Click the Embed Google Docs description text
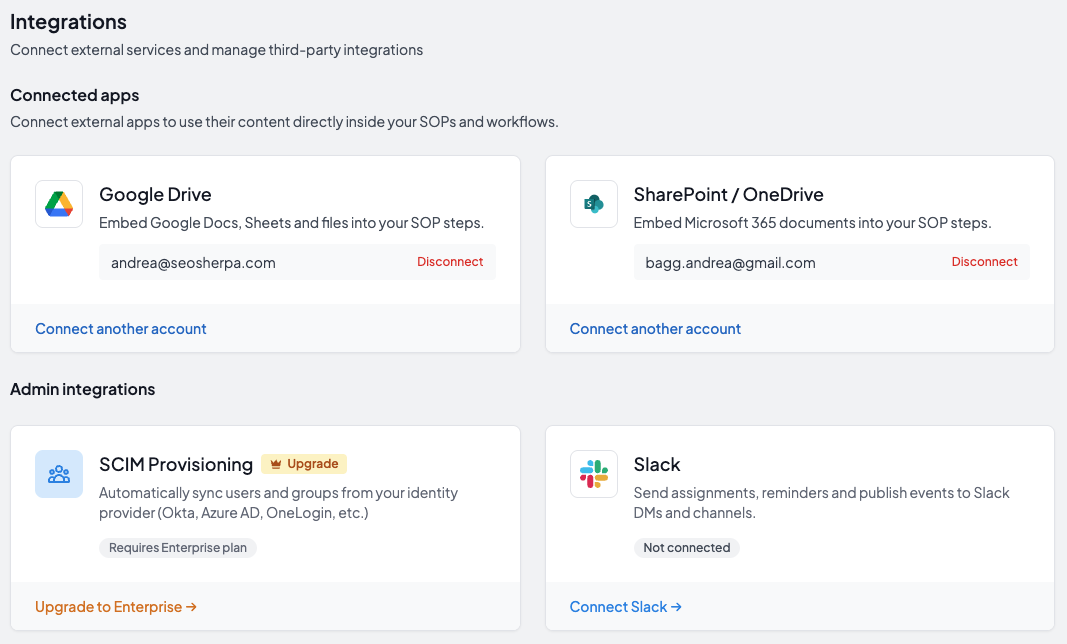 coord(291,223)
